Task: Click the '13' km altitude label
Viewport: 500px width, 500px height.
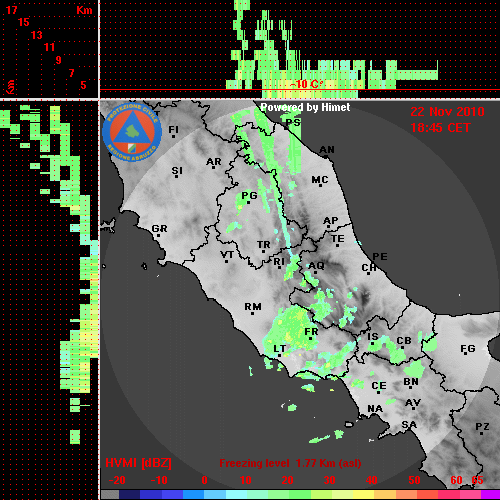Action: [37, 35]
